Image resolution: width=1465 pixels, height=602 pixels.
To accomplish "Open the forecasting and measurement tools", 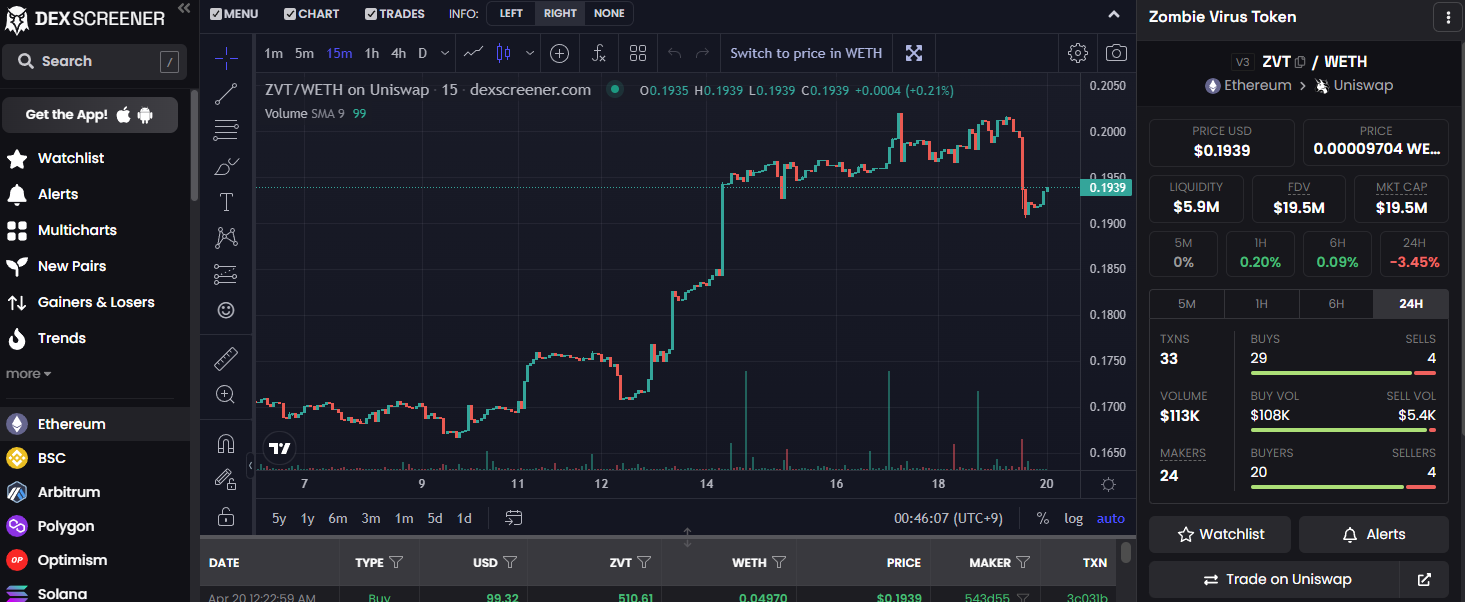I will [226, 274].
